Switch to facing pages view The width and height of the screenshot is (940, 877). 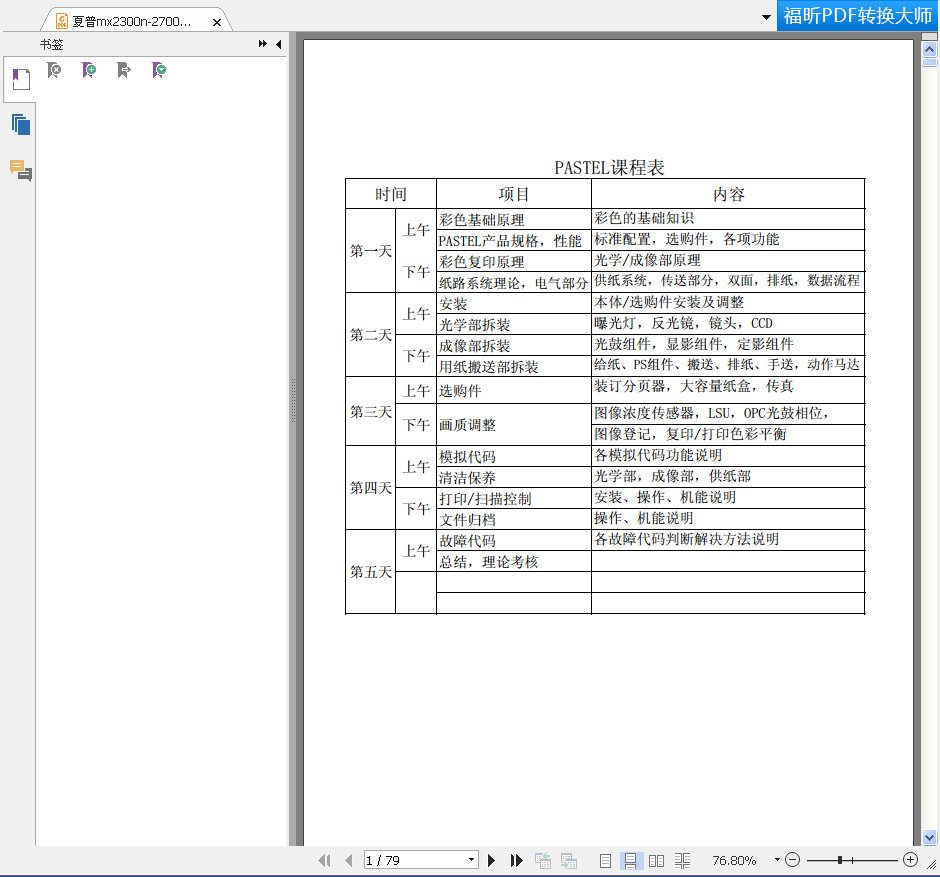point(656,861)
